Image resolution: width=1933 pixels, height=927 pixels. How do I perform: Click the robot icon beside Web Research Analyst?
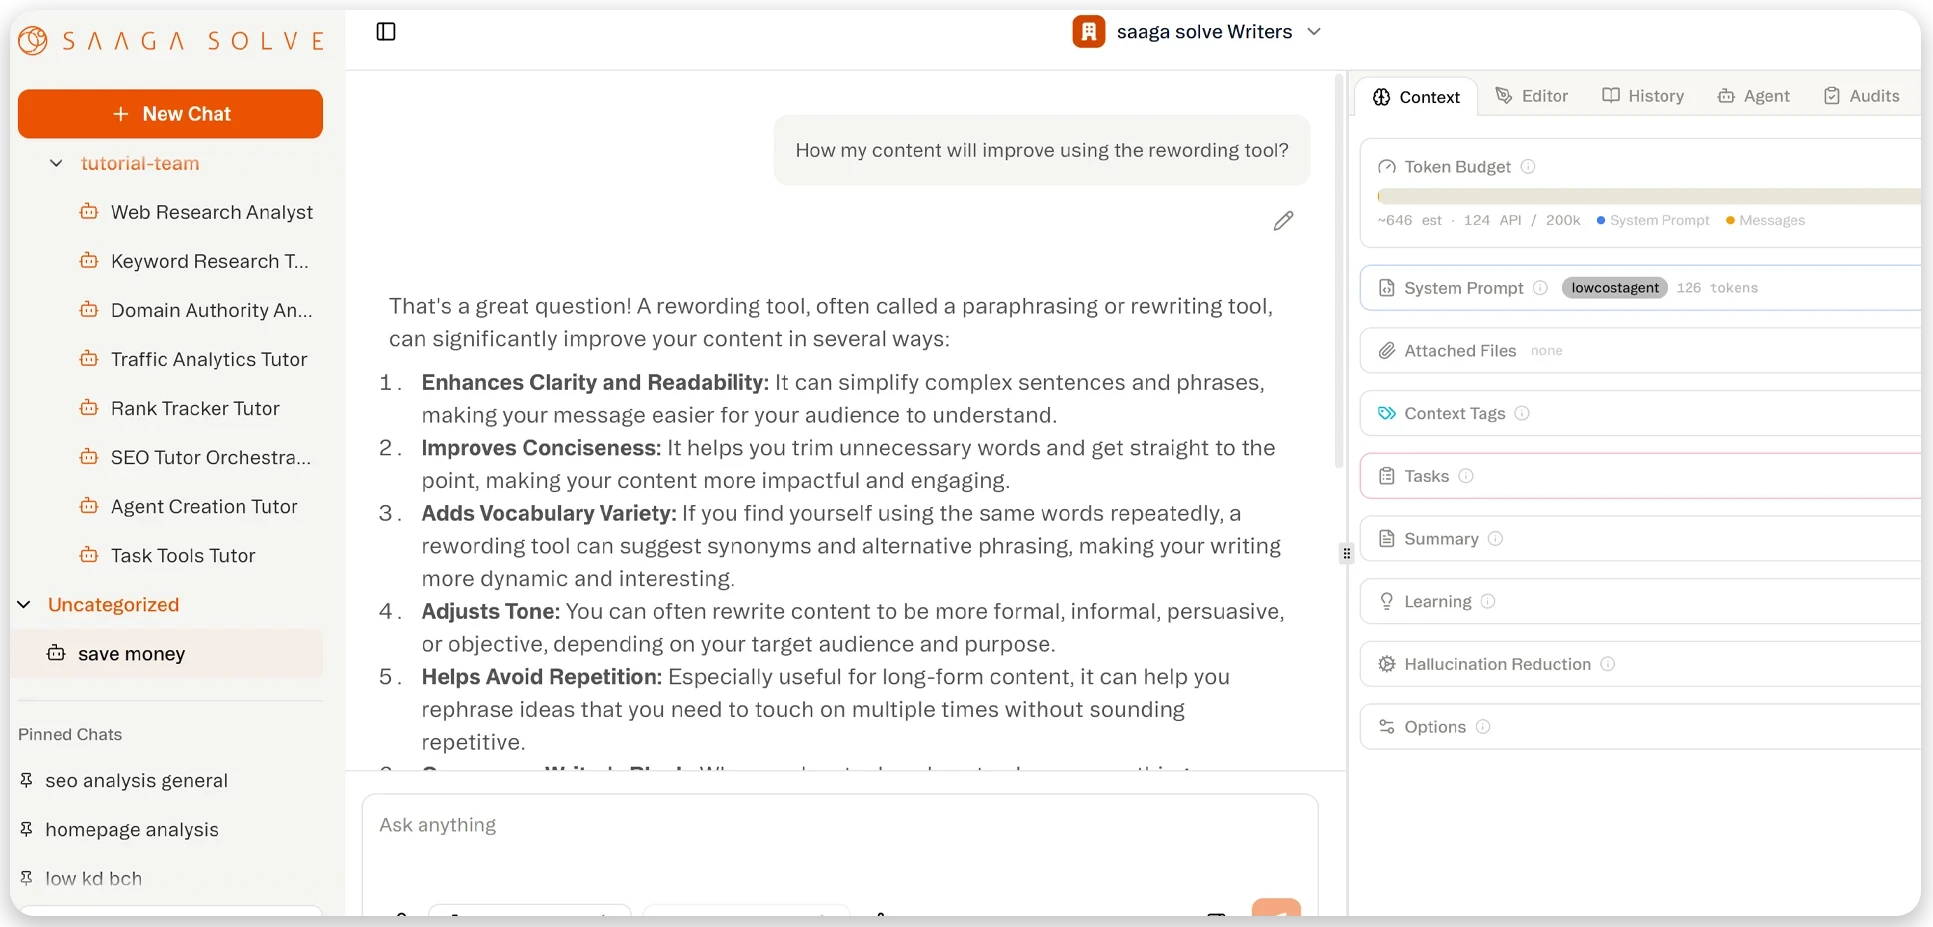click(89, 212)
